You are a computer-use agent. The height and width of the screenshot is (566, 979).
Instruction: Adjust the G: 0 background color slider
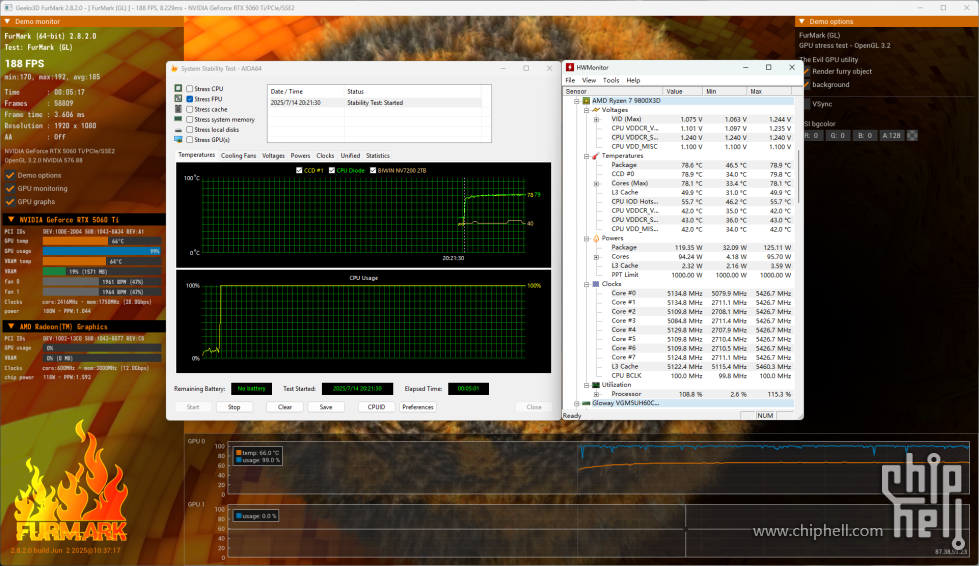coord(838,135)
